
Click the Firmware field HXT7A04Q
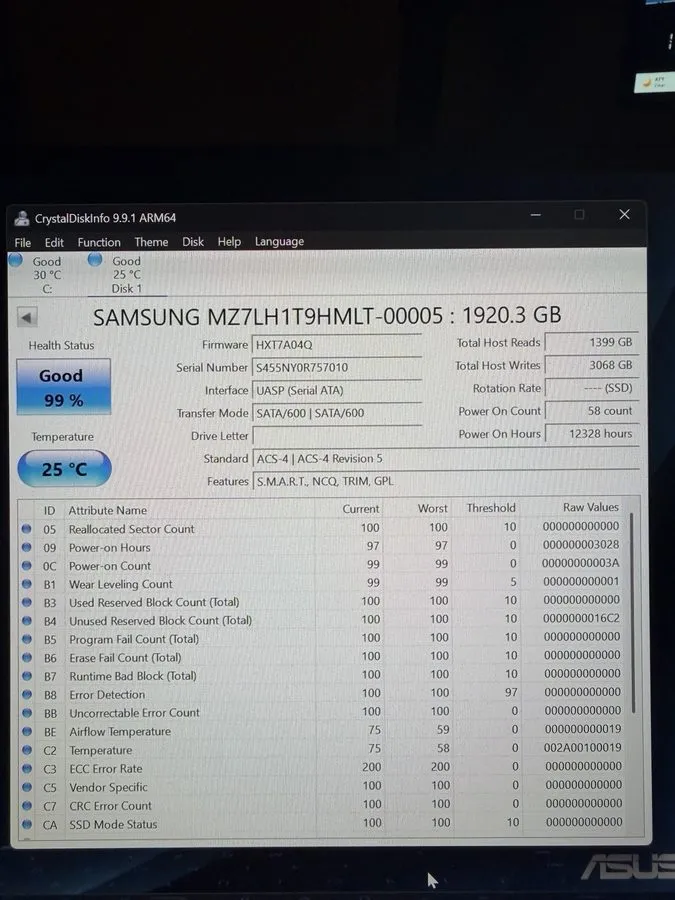point(337,344)
